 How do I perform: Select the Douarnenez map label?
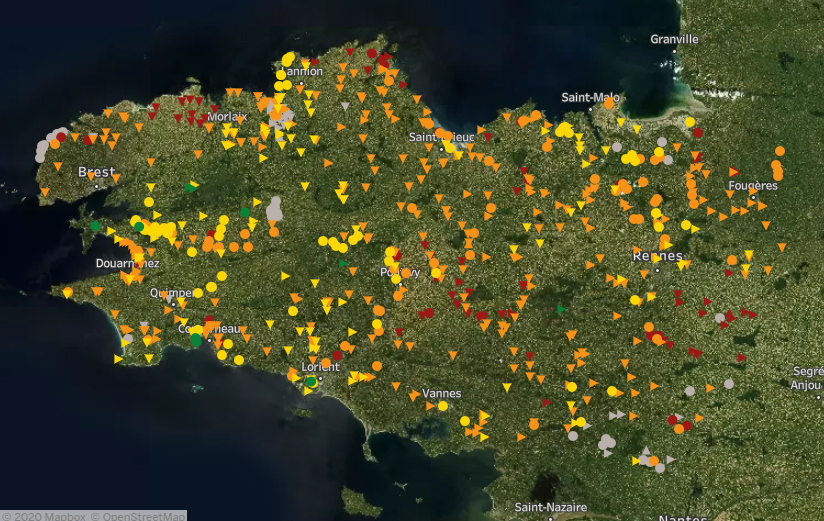pyautogui.click(x=128, y=263)
